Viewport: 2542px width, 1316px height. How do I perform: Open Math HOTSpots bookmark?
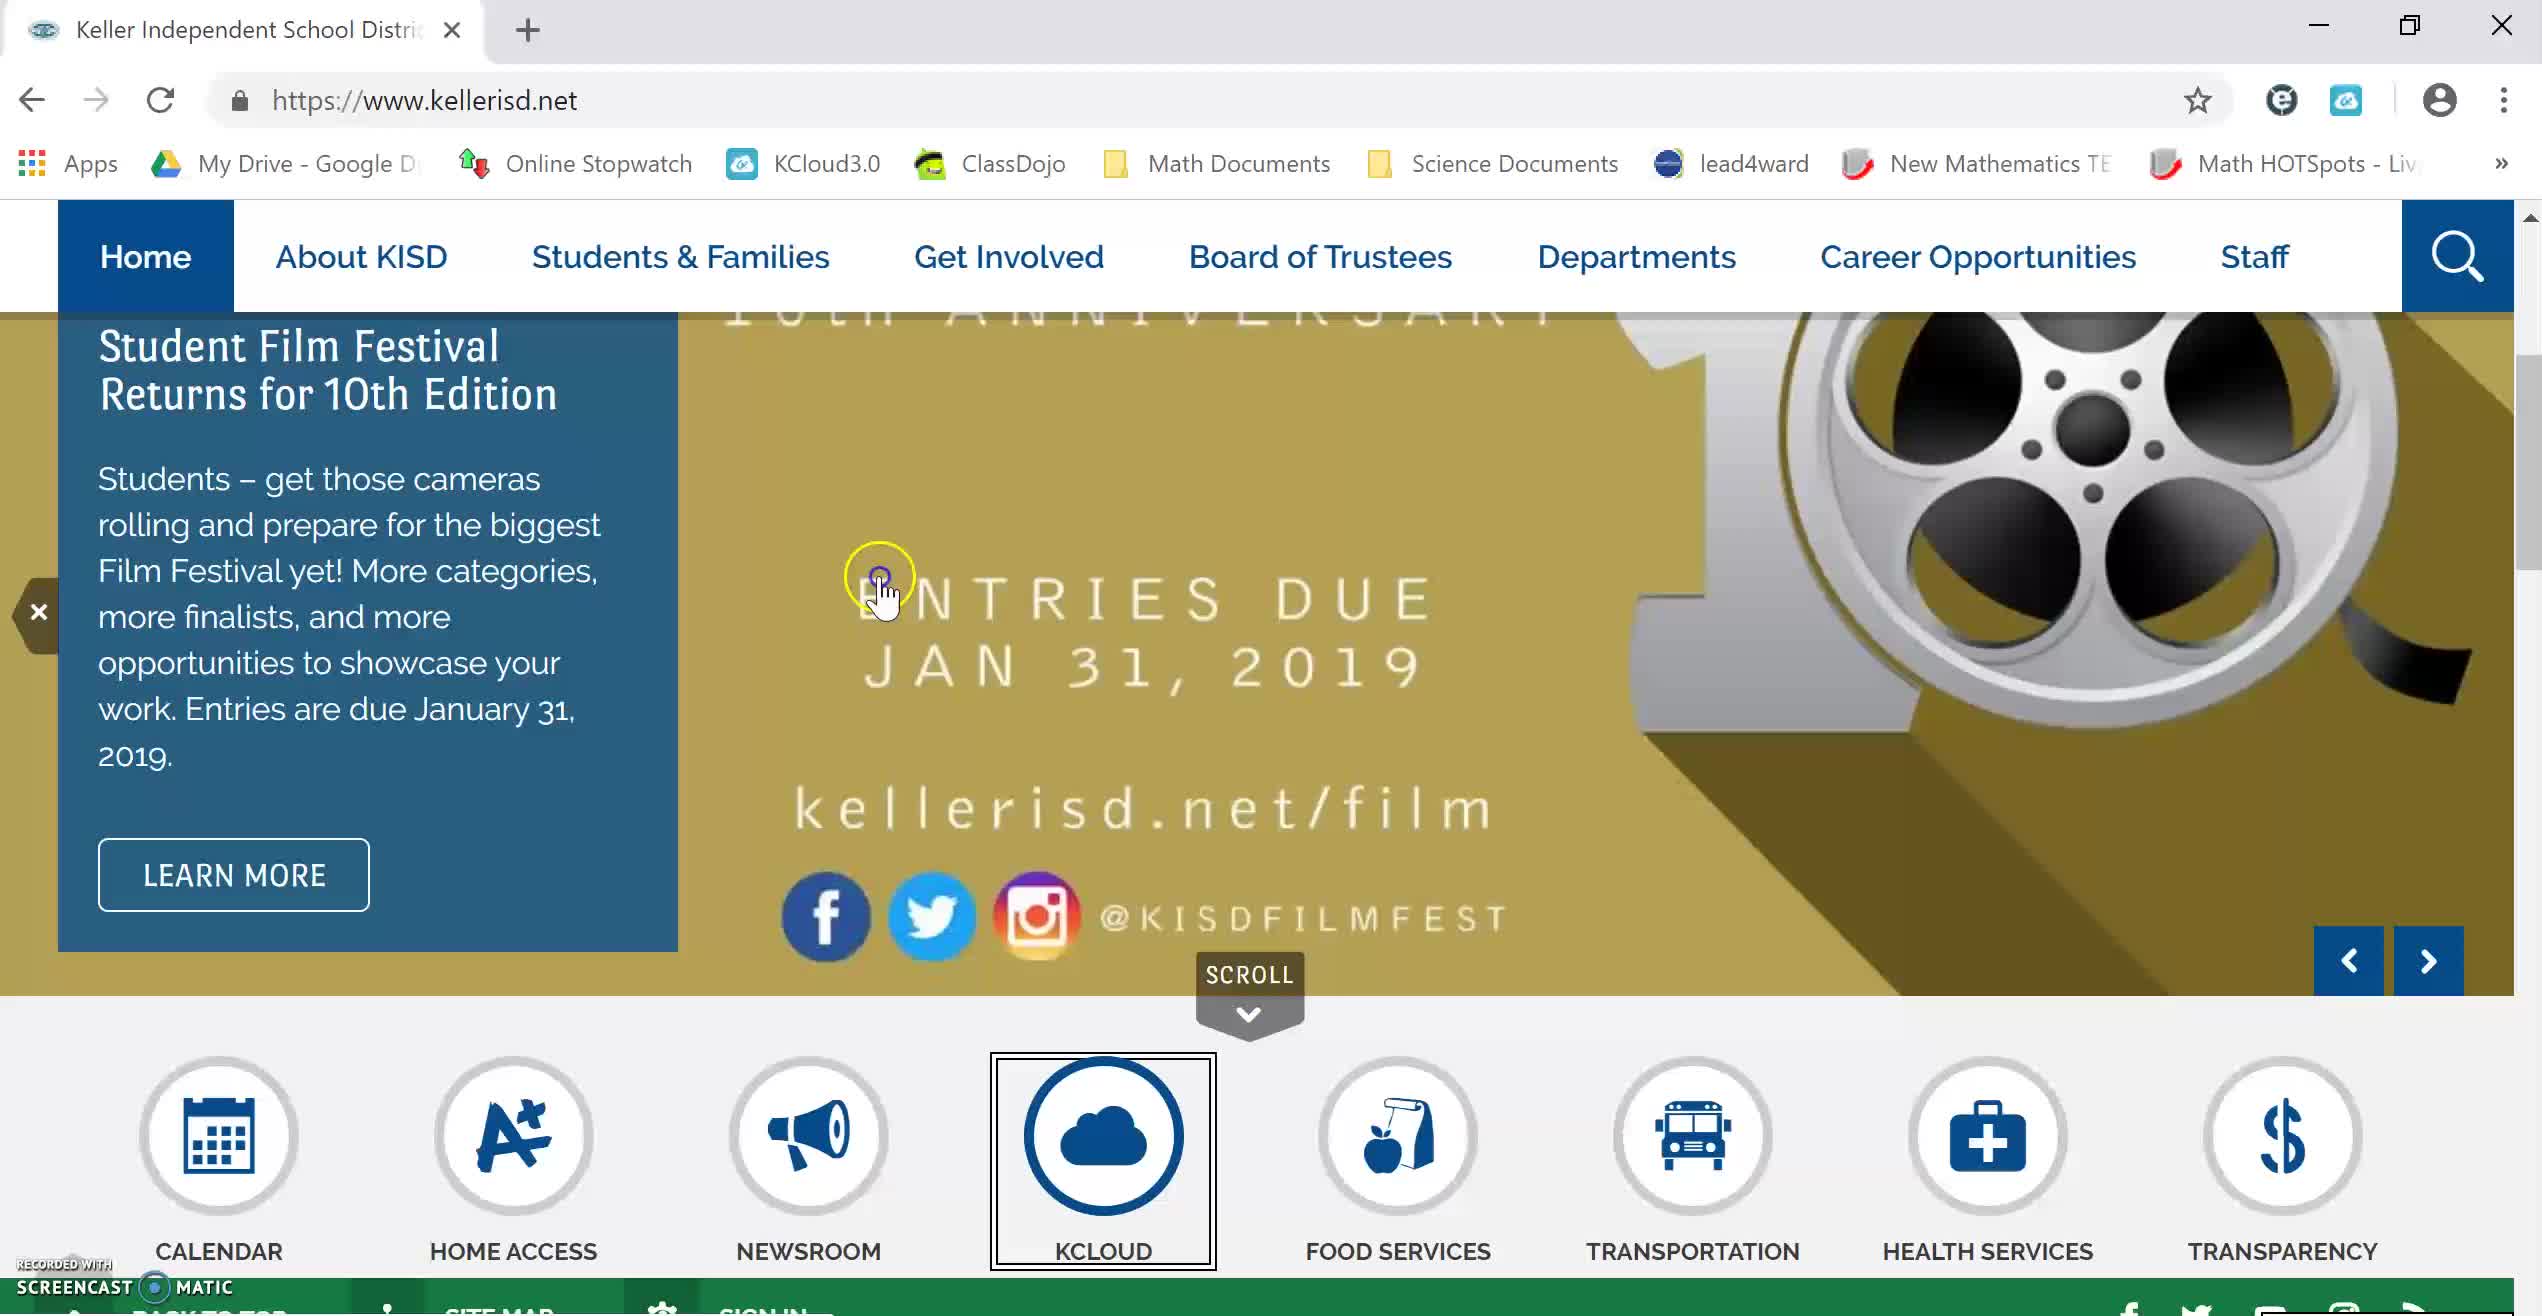[x=2282, y=164]
